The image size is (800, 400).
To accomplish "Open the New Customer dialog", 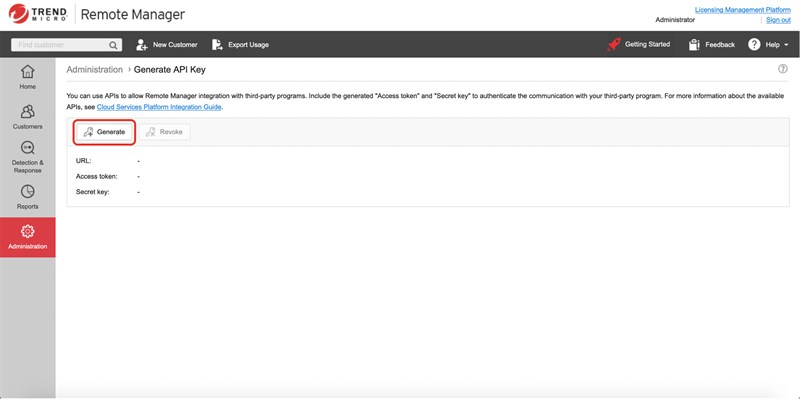I will click(x=166, y=45).
